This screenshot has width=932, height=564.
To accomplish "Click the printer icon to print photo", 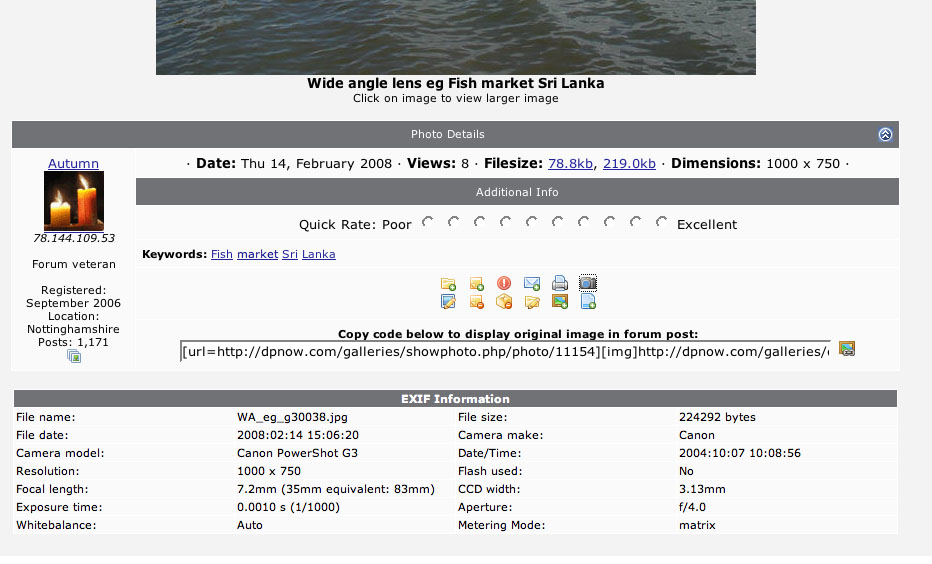I will pos(560,284).
